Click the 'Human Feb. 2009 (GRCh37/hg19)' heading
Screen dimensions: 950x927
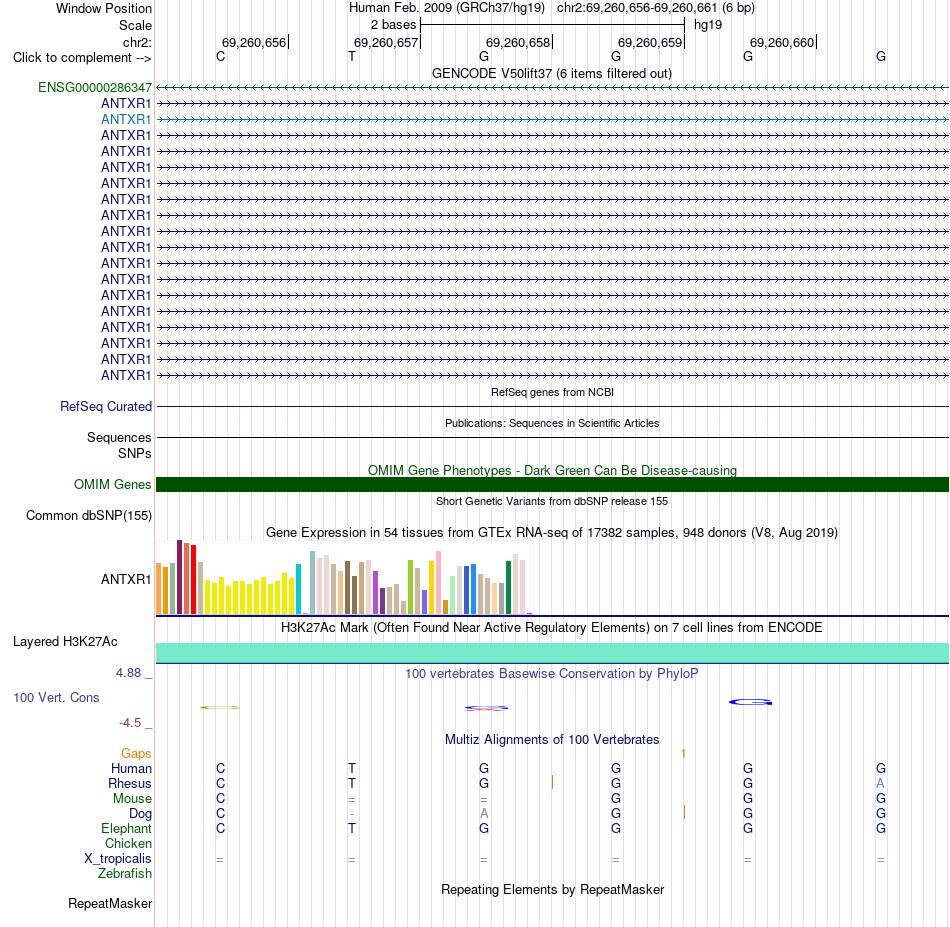coord(447,8)
